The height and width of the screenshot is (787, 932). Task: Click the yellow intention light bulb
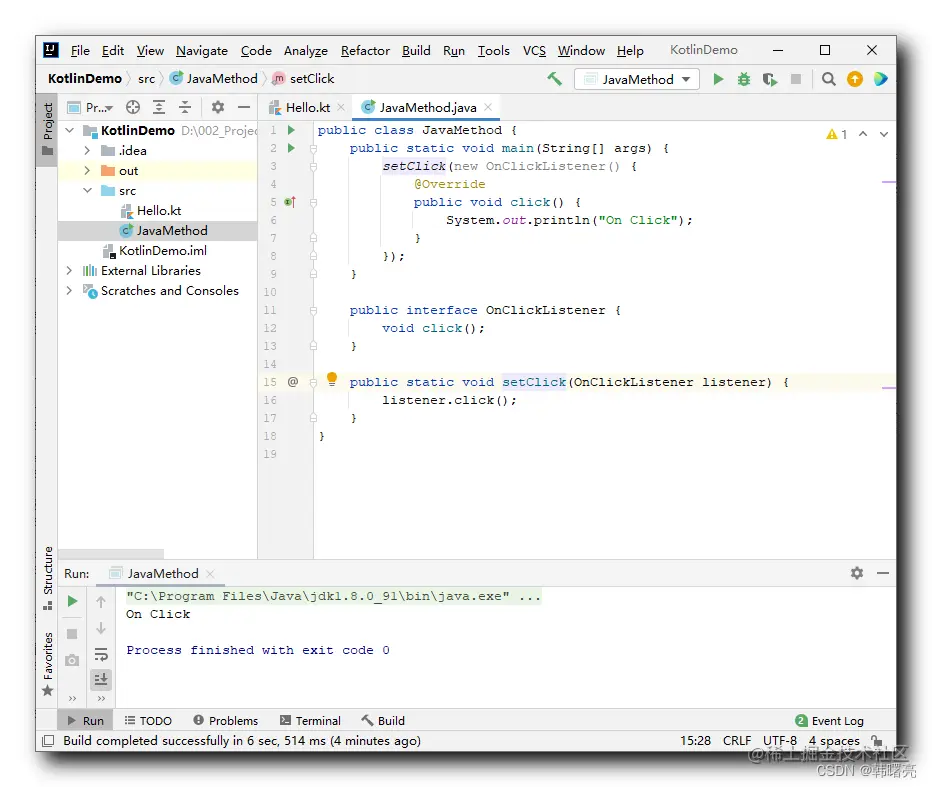coord(332,379)
